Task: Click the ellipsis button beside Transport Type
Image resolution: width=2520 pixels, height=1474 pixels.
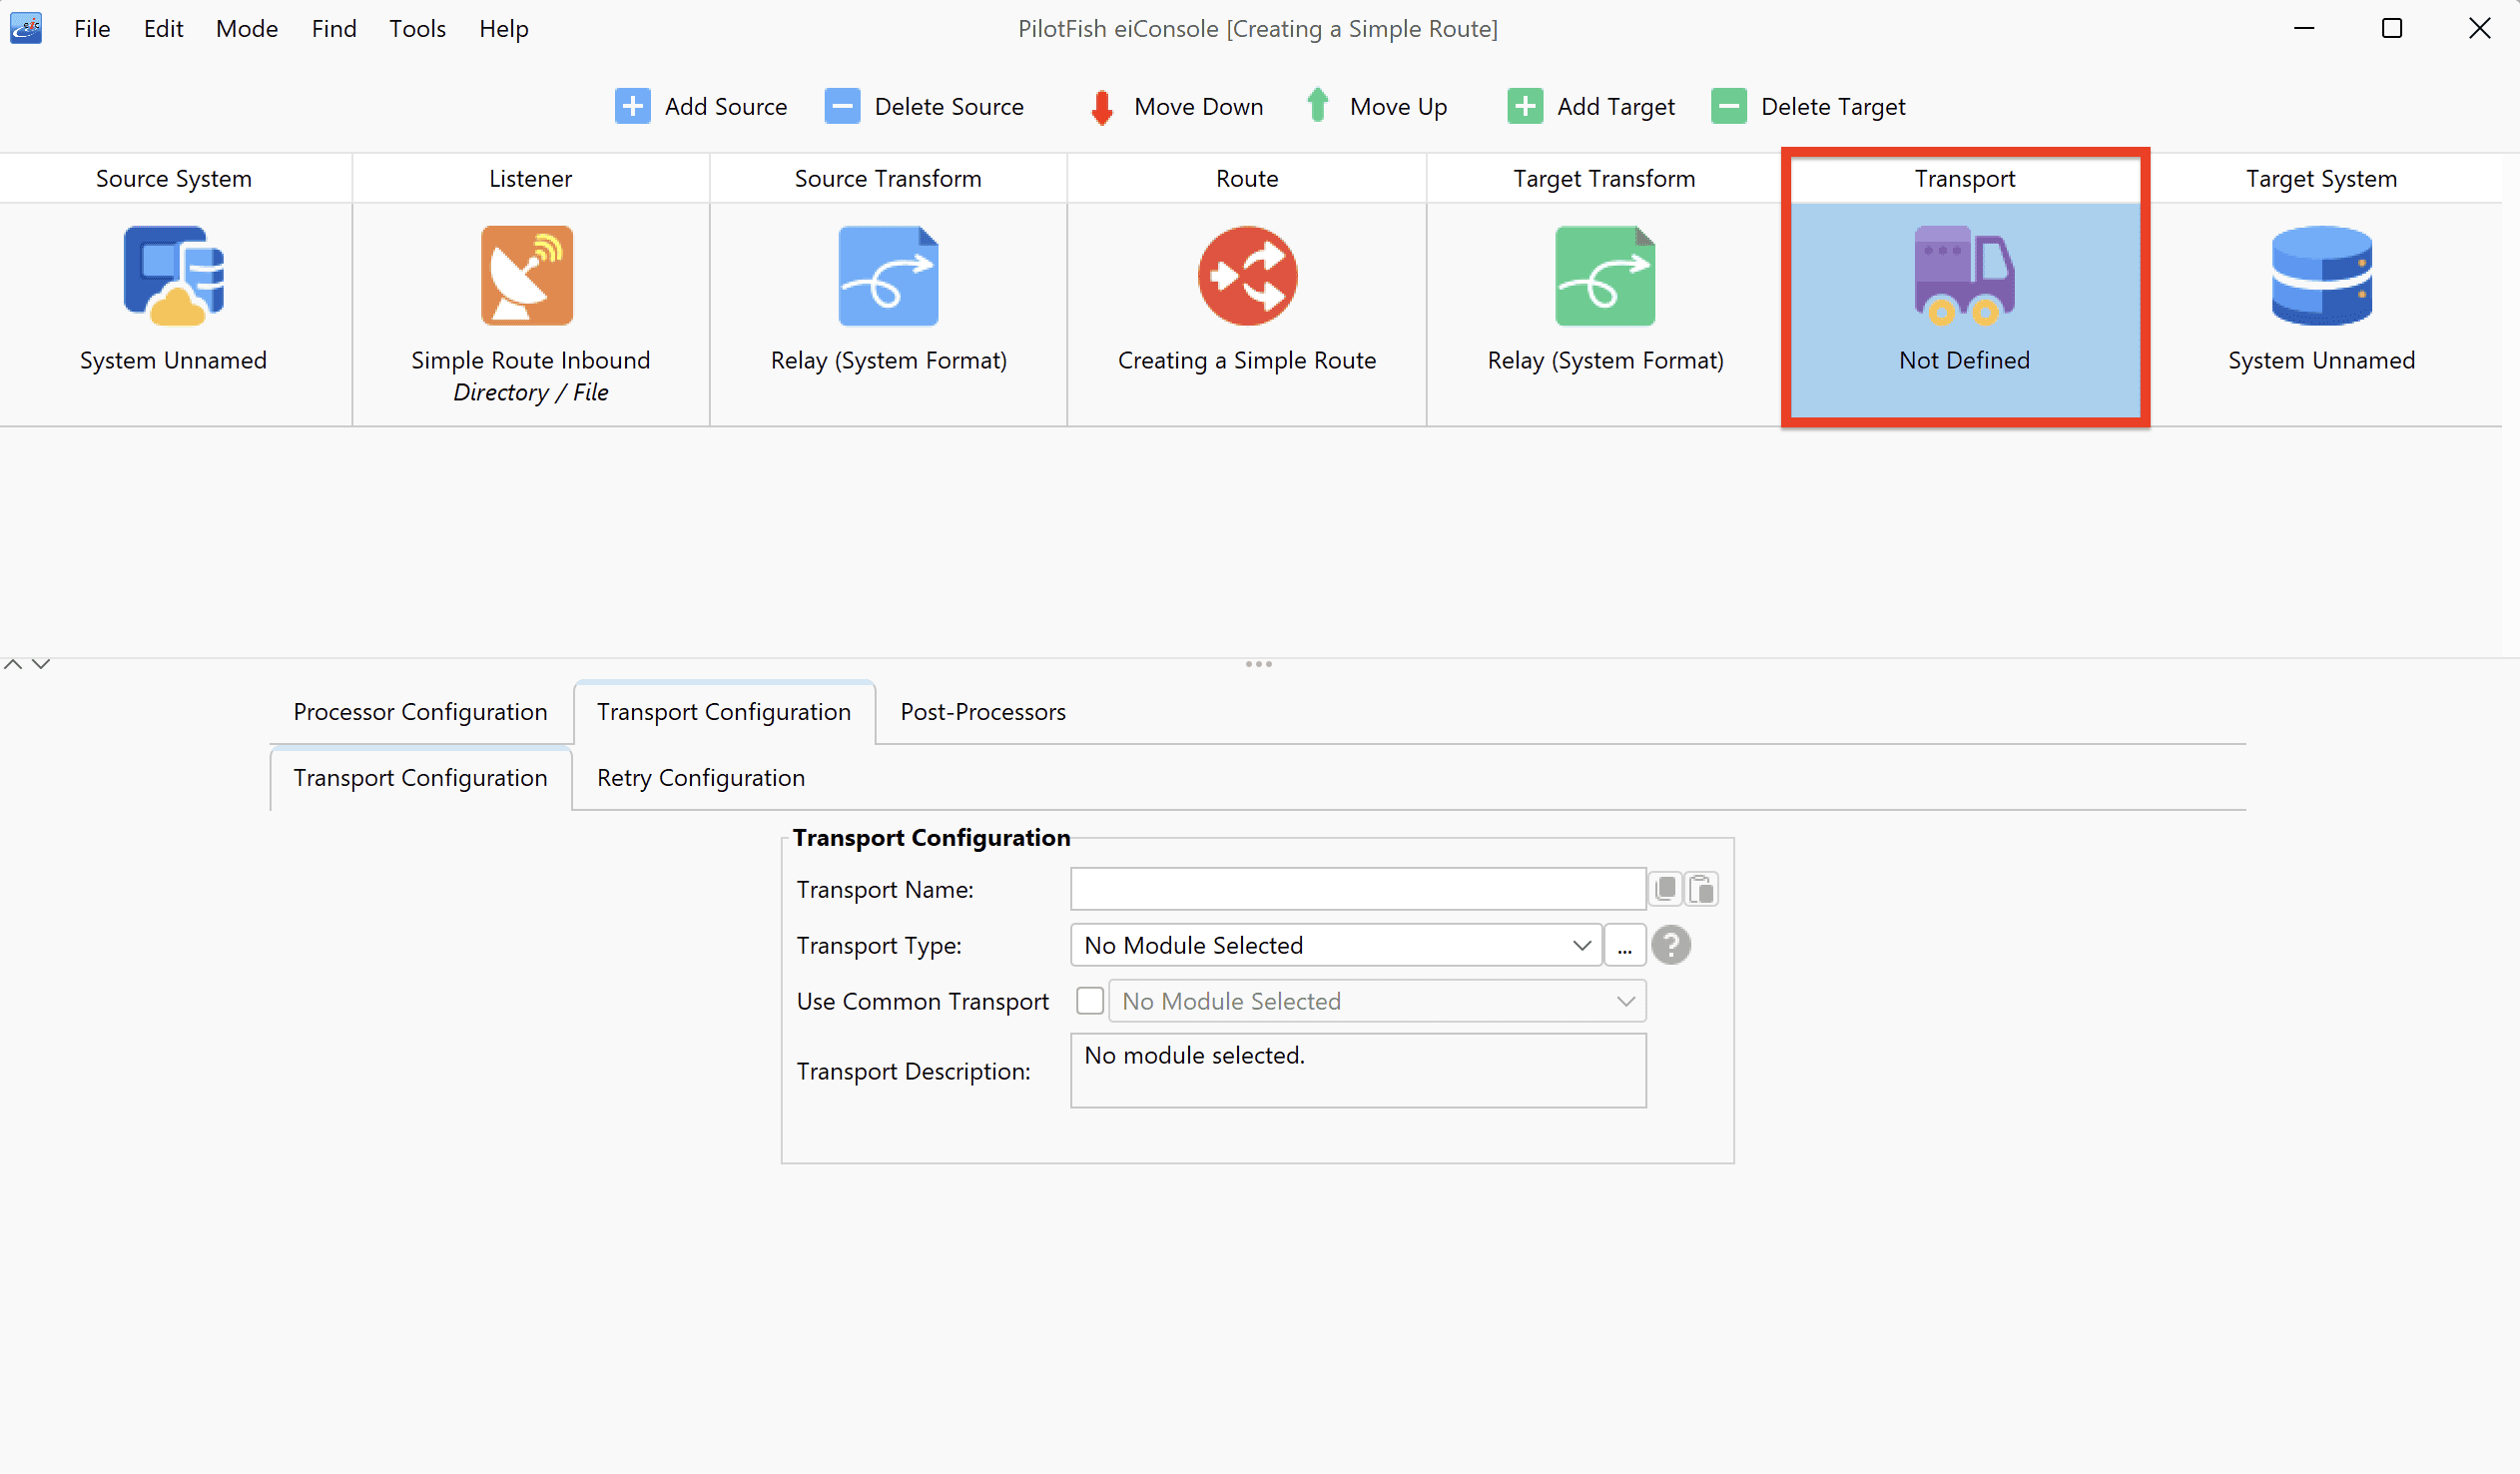Action: (1625, 945)
